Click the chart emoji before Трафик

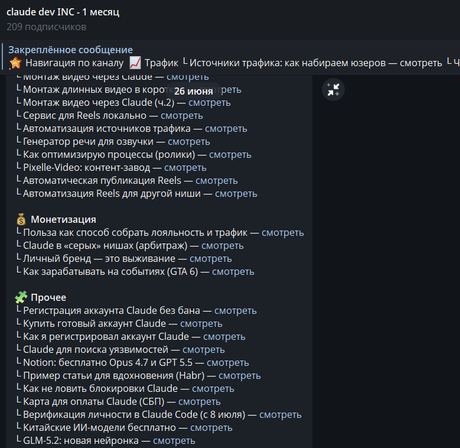(135, 63)
